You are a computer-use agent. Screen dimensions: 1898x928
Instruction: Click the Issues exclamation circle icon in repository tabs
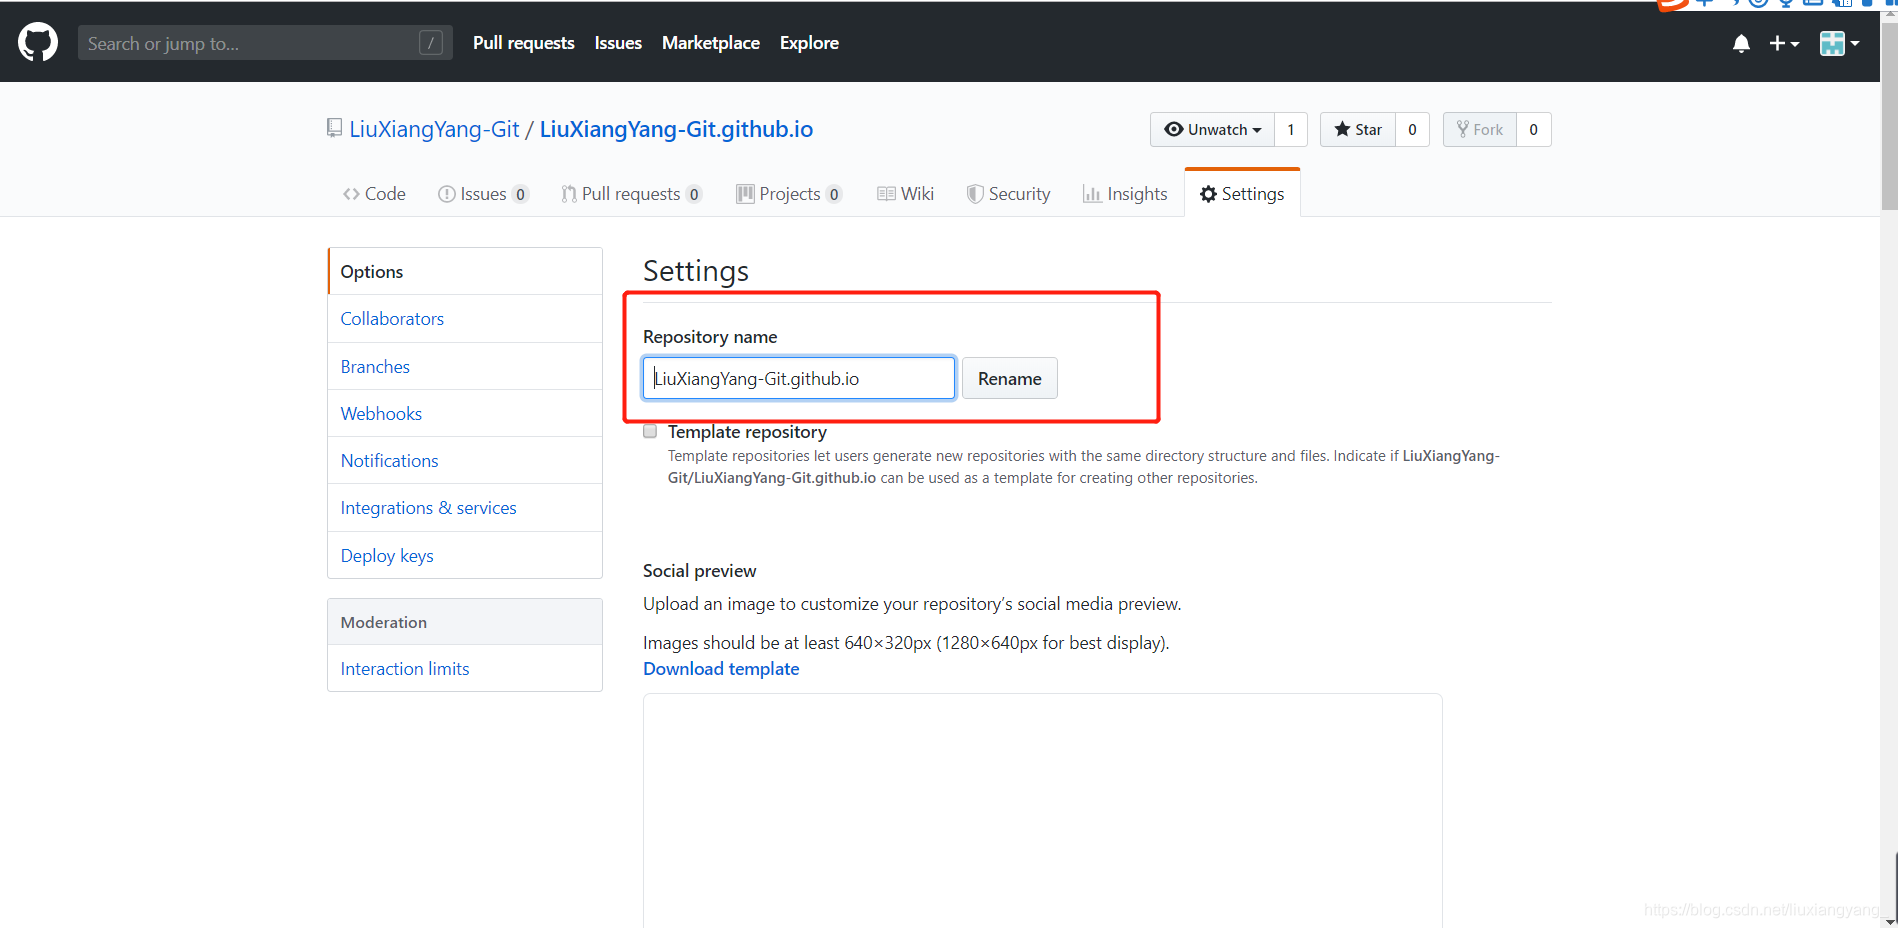447,194
